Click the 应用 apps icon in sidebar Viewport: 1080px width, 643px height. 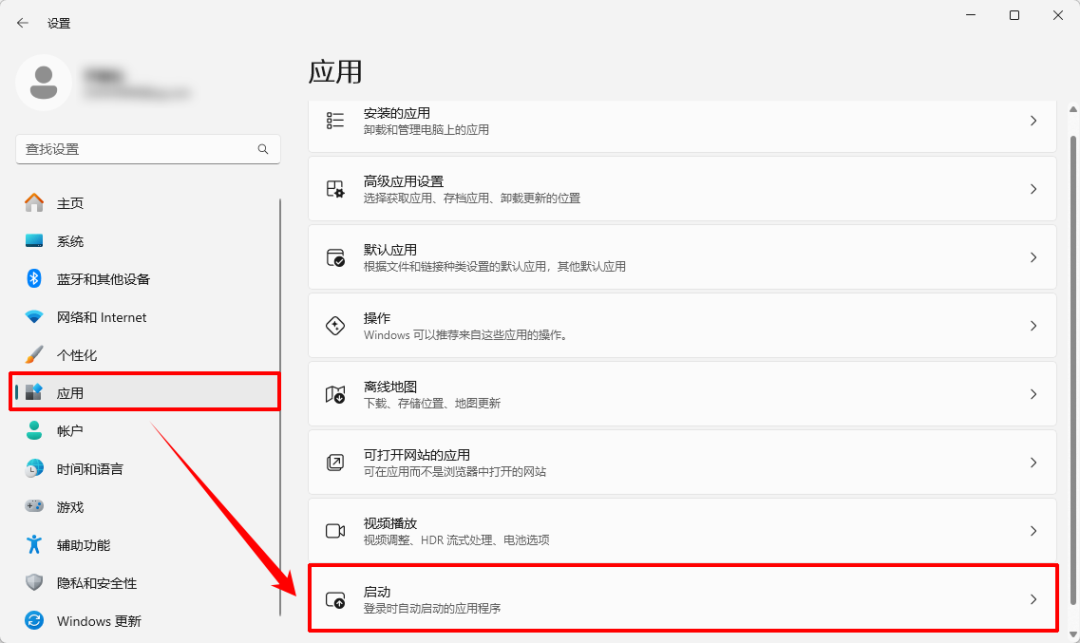click(34, 392)
